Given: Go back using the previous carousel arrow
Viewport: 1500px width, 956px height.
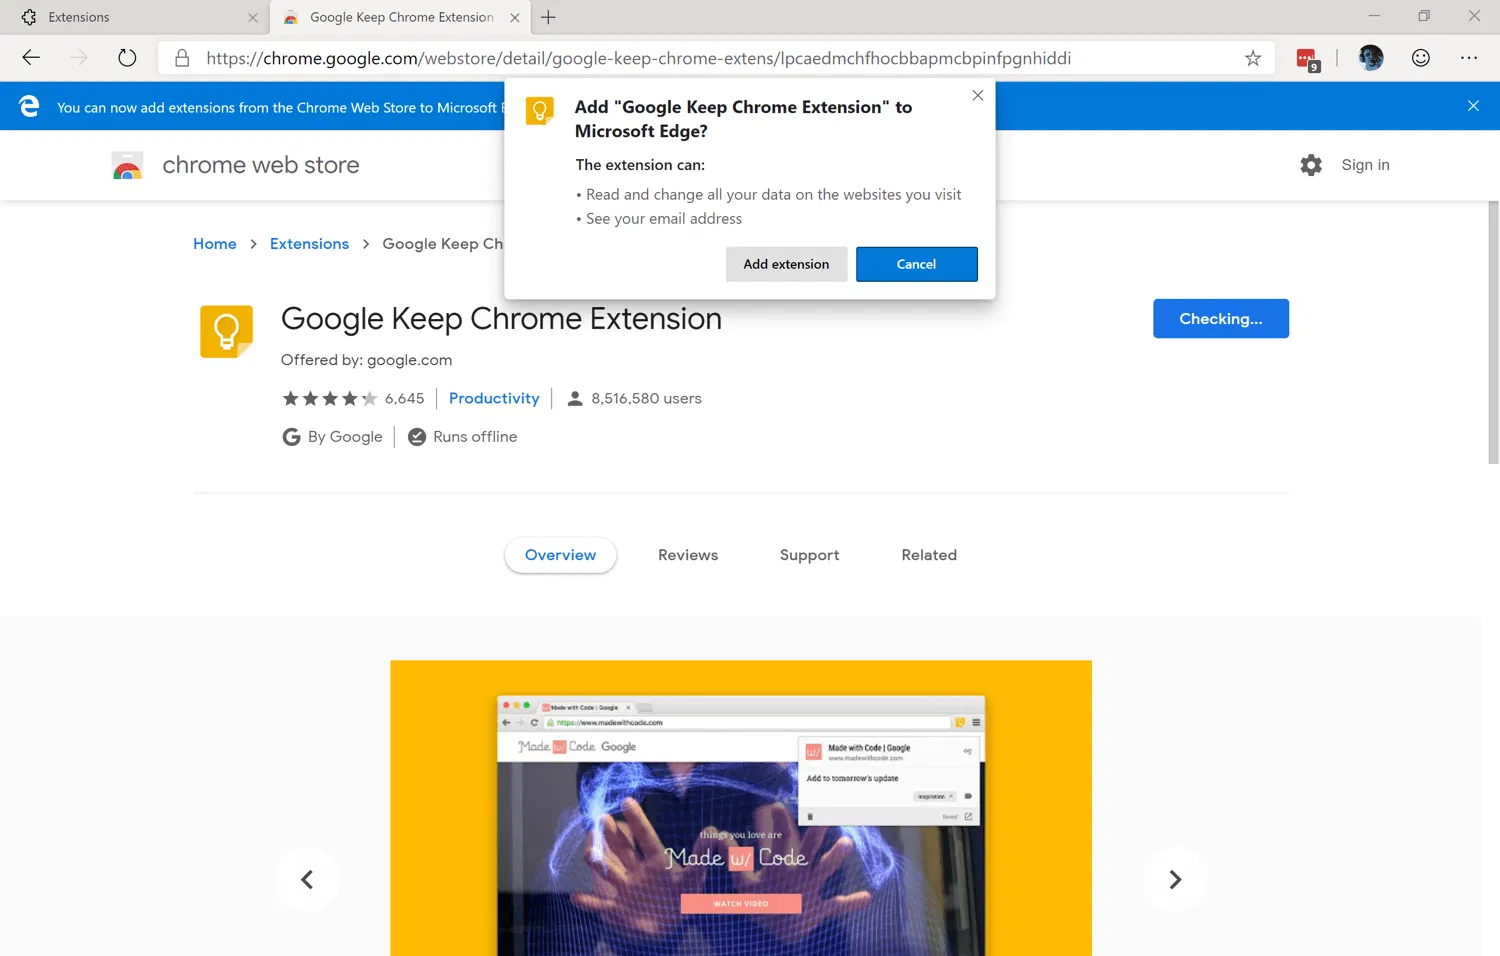Looking at the screenshot, I should [x=307, y=879].
